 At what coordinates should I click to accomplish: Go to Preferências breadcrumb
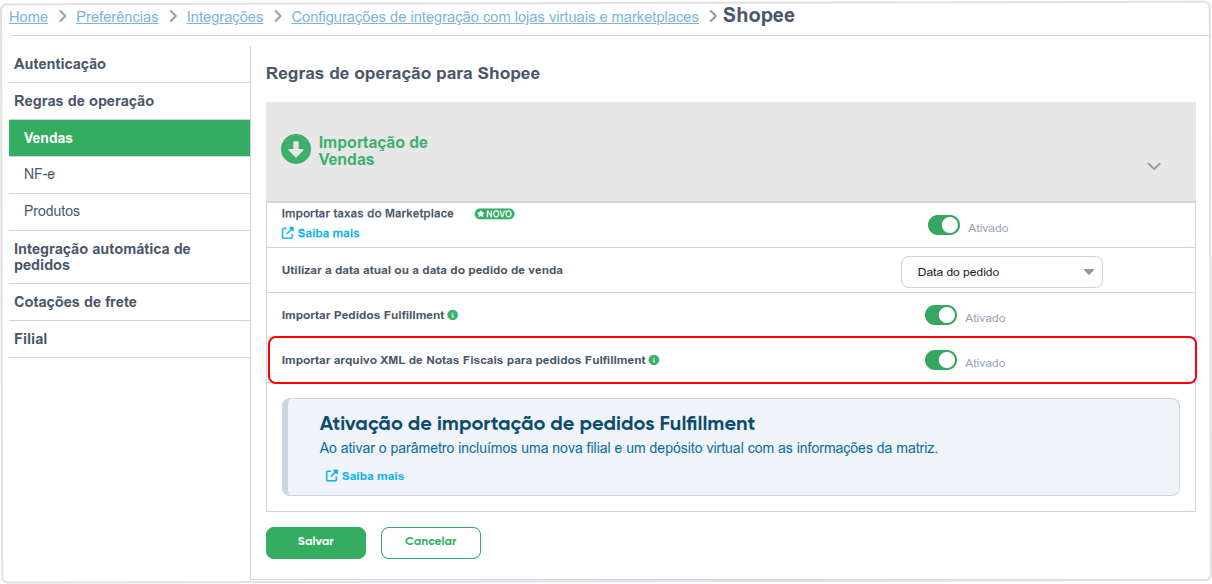click(x=117, y=17)
